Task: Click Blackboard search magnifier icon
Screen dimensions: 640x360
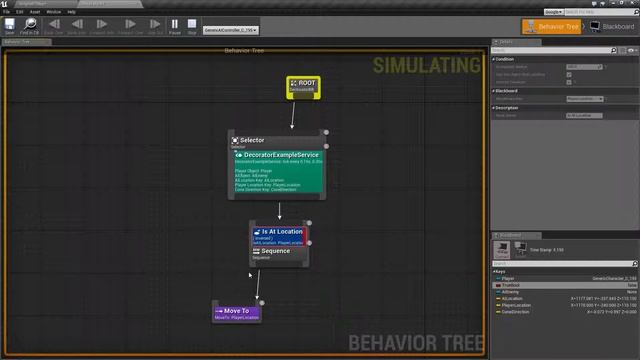Action: [x=635, y=264]
